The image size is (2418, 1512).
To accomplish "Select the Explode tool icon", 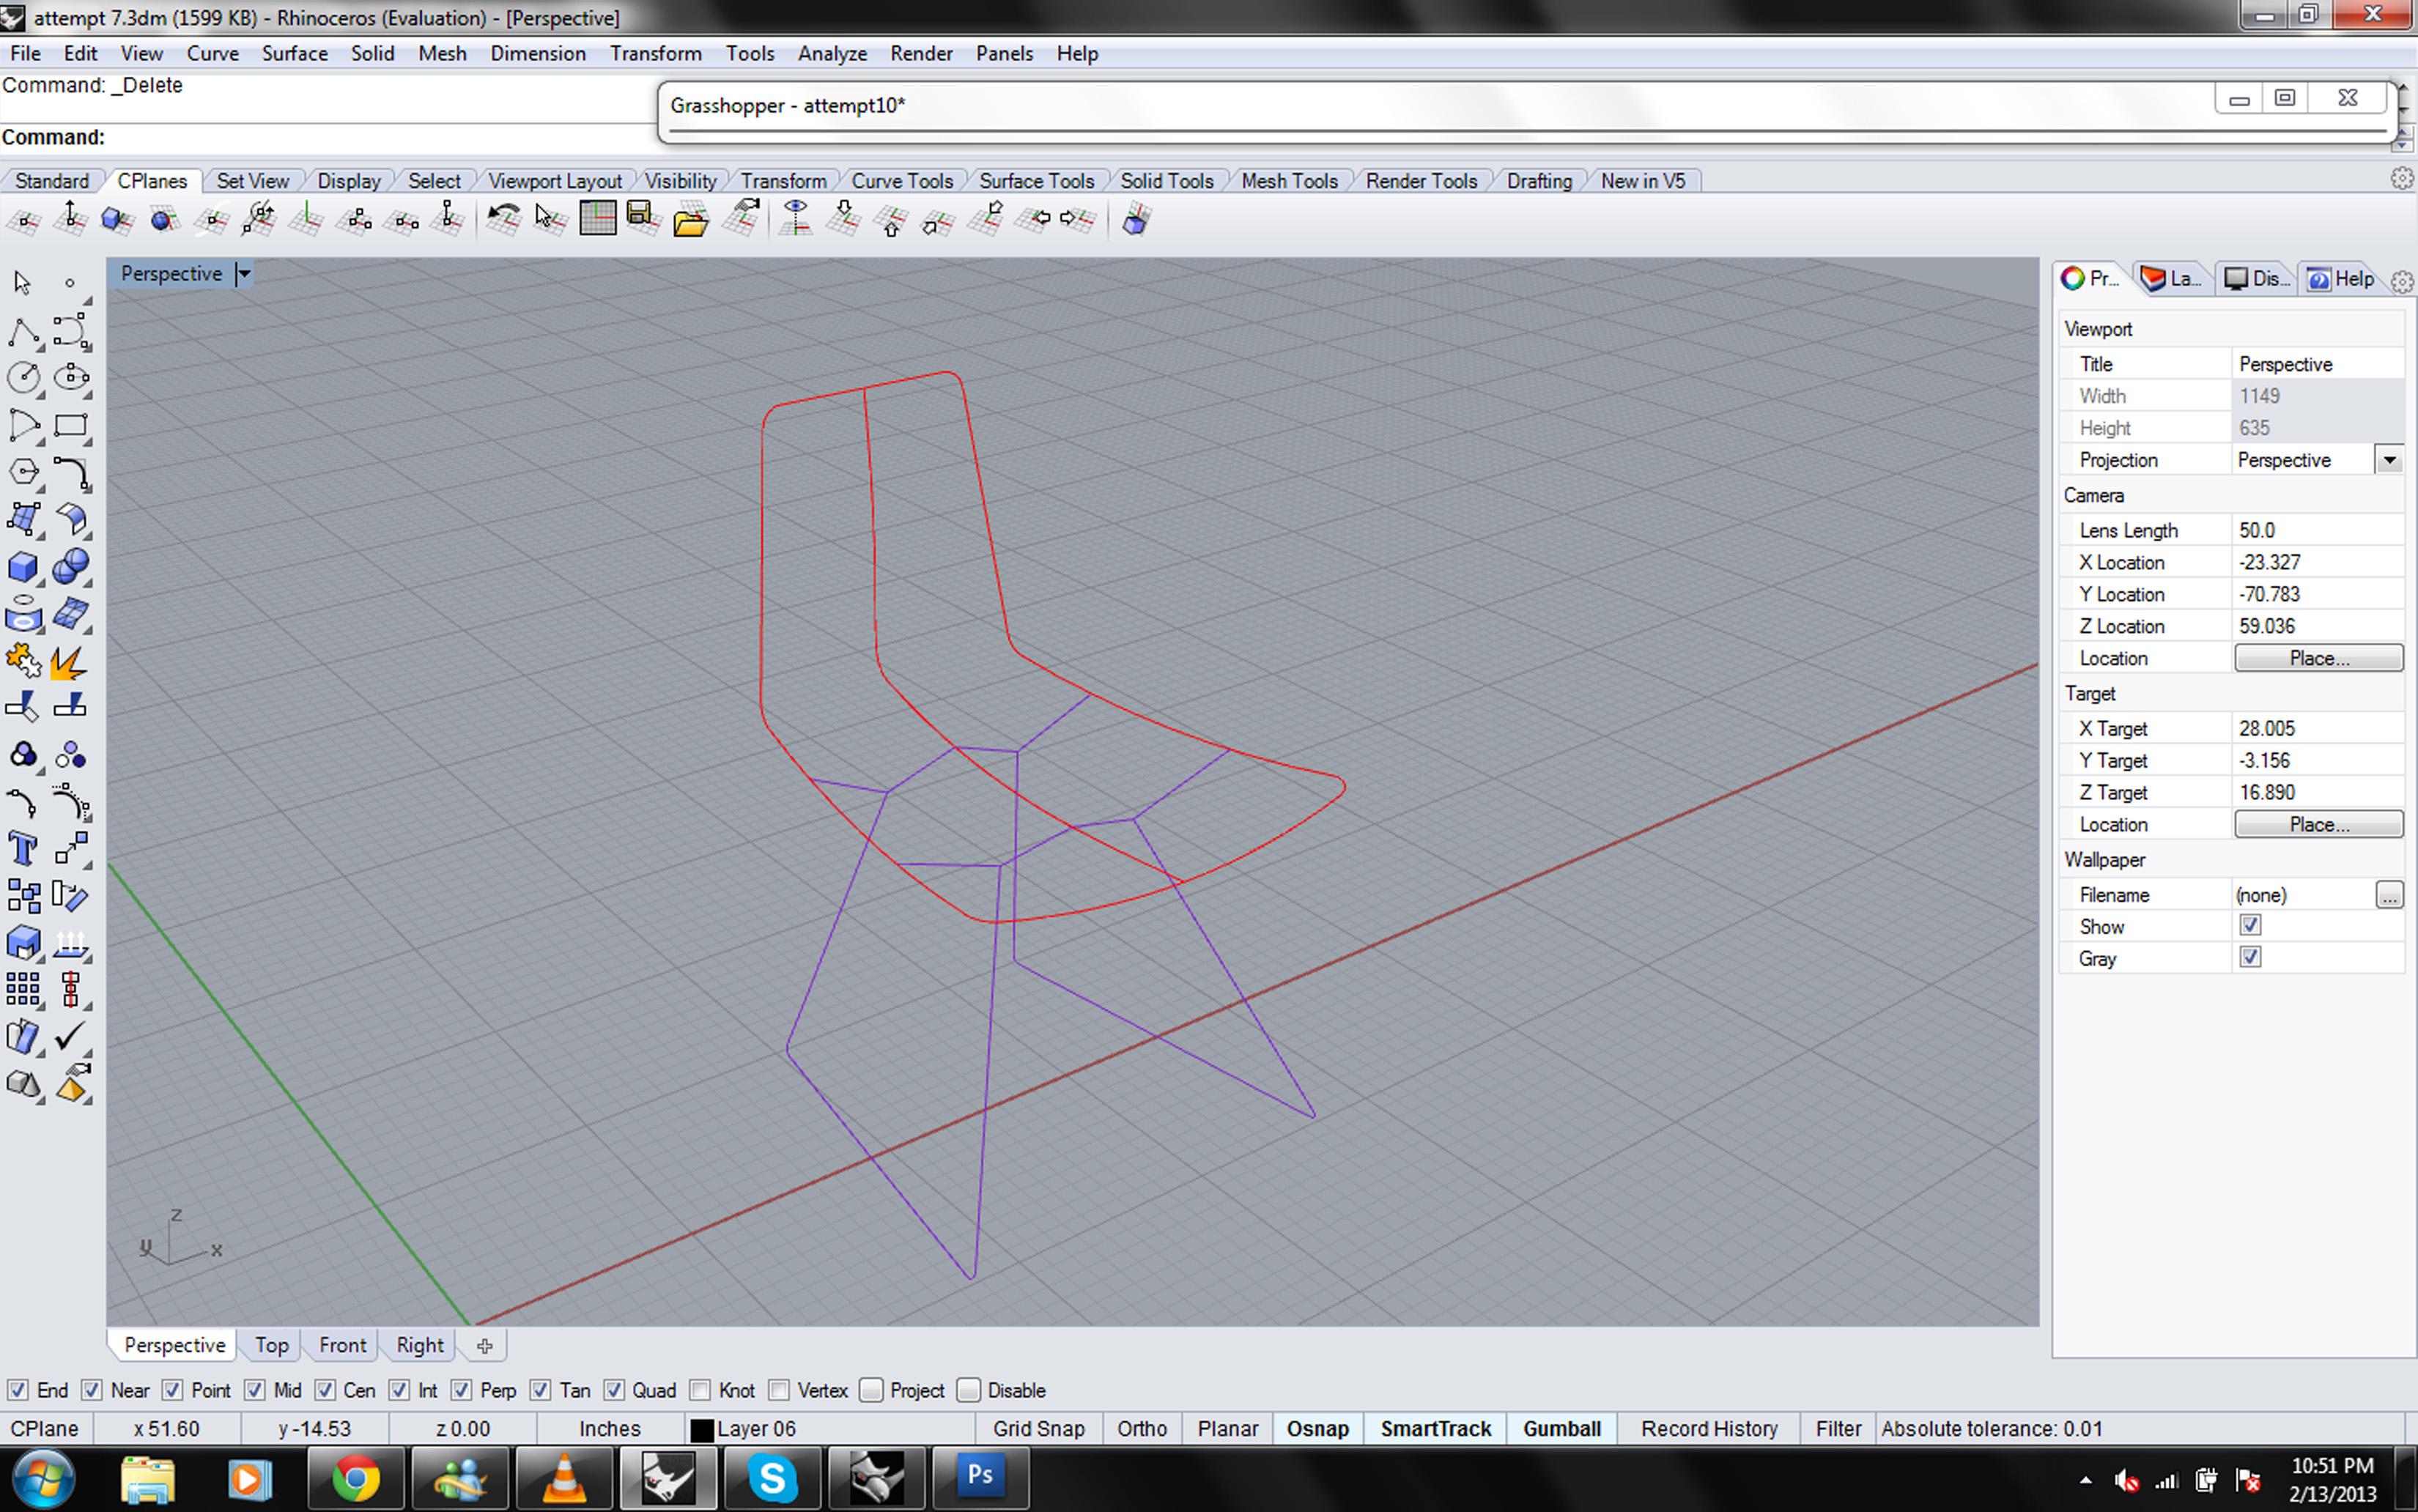I will pos(69,662).
